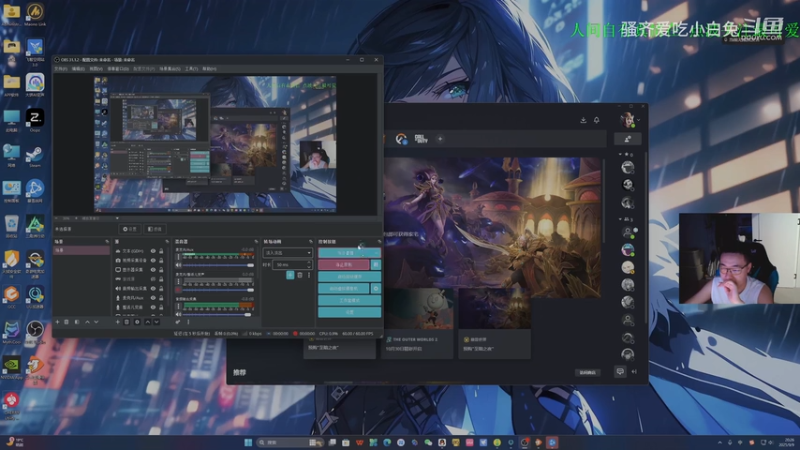
Task: Click the add friend button in Battle.net
Action: point(628,139)
